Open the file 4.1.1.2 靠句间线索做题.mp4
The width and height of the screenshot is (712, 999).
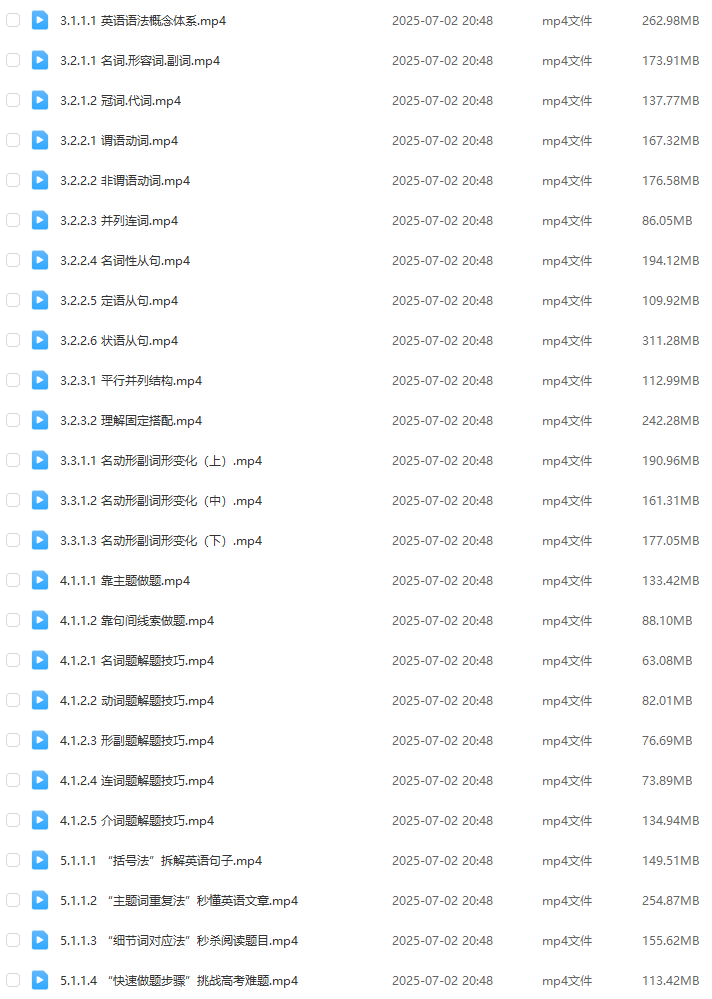137,621
